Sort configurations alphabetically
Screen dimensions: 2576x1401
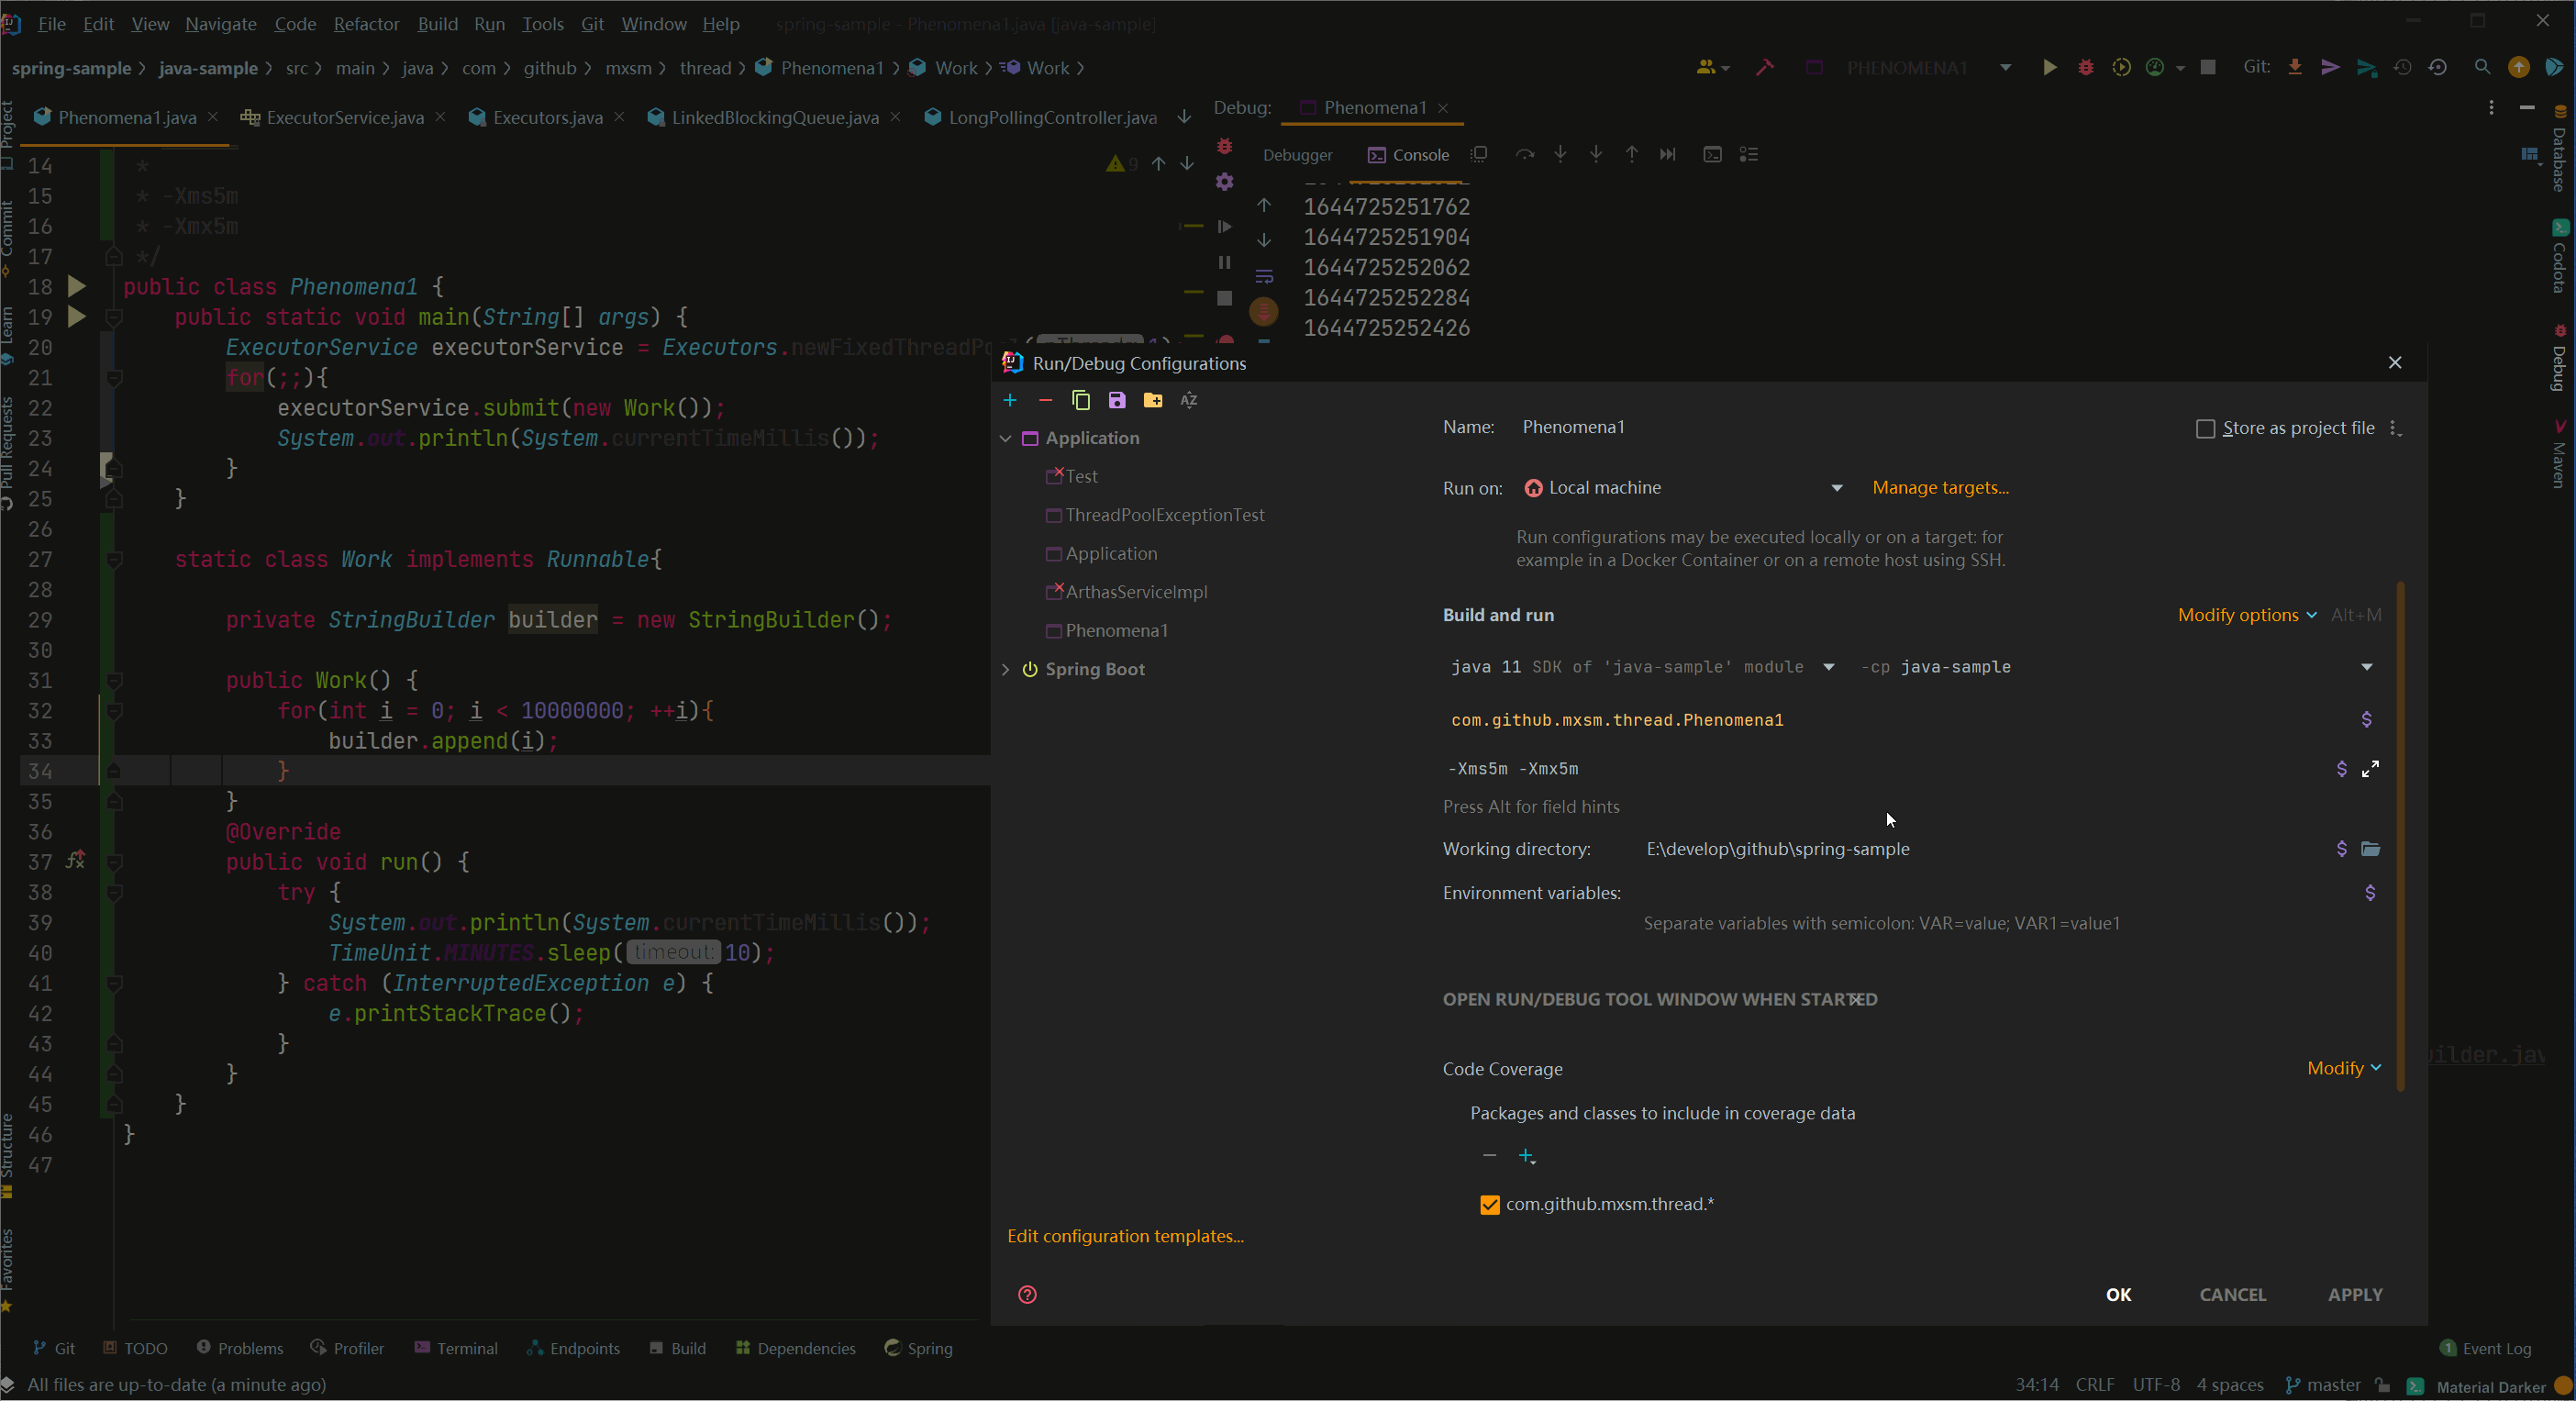1188,400
